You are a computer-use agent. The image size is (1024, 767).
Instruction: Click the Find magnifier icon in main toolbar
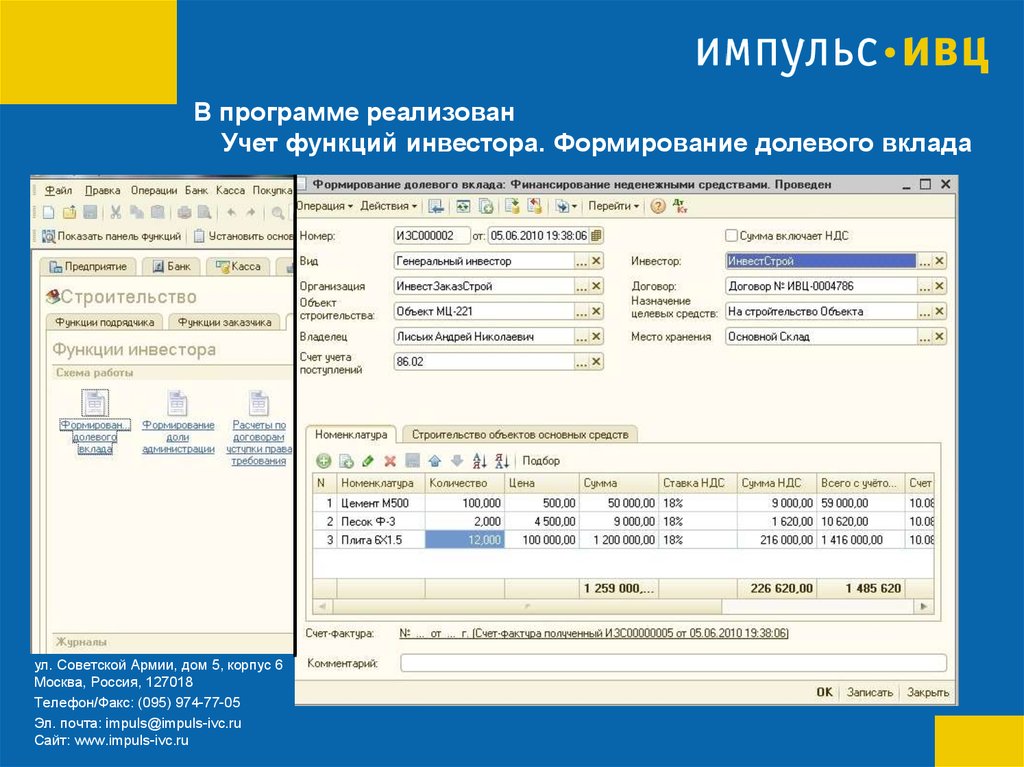[278, 212]
